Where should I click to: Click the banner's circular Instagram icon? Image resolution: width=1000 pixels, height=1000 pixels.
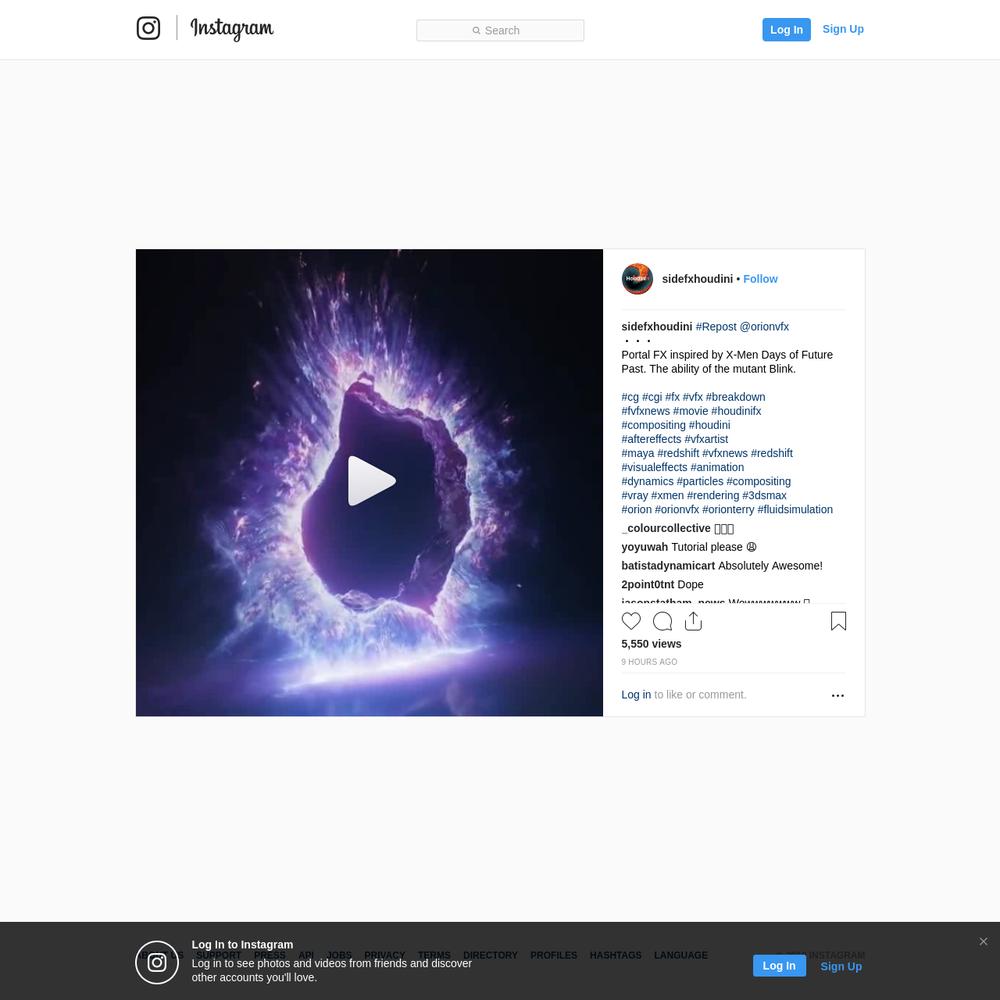coord(157,962)
